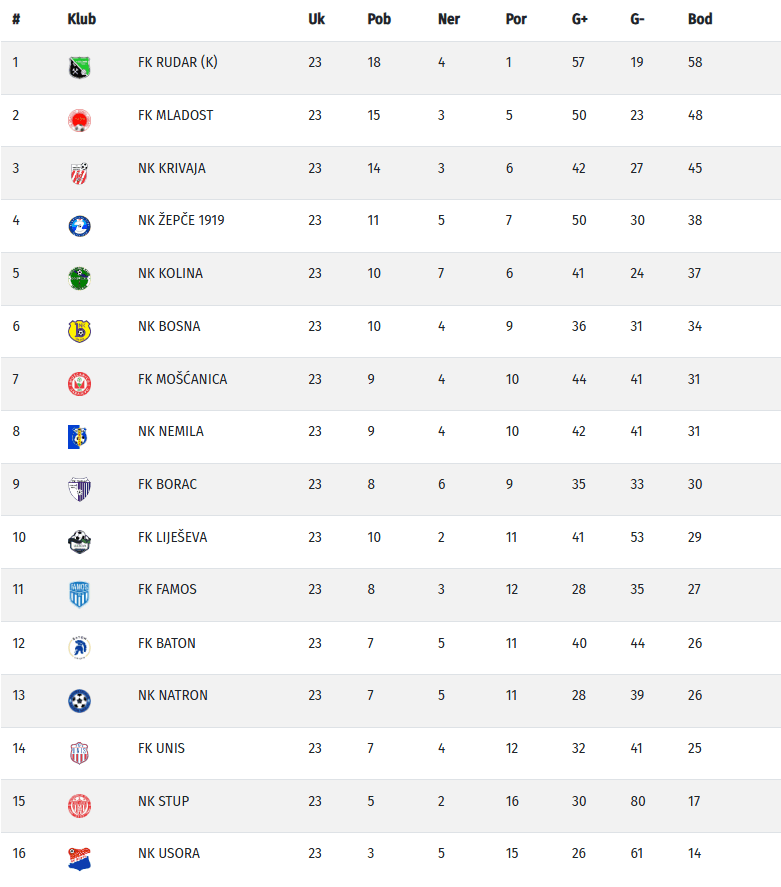Click NK STUP team name
Image resolution: width=781 pixels, height=887 pixels.
coord(163,802)
